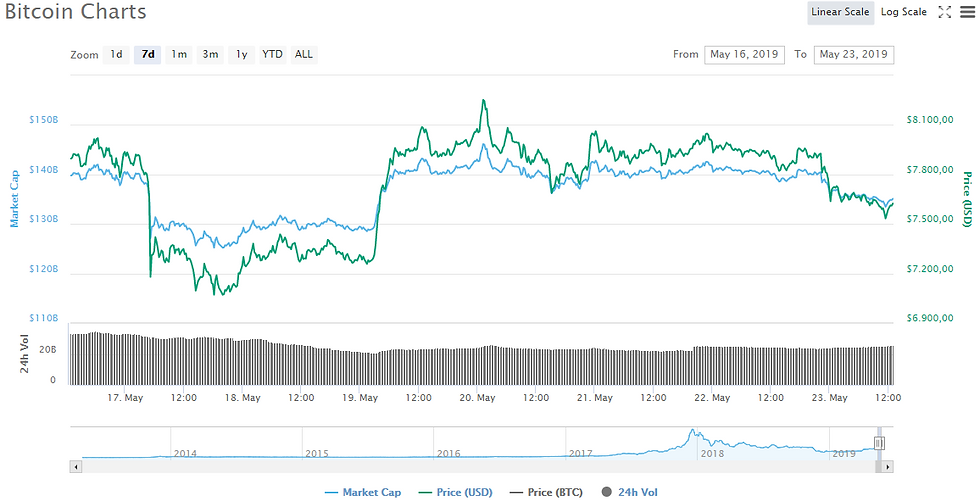
Task: Set zoom to 7d
Action: 148,54
